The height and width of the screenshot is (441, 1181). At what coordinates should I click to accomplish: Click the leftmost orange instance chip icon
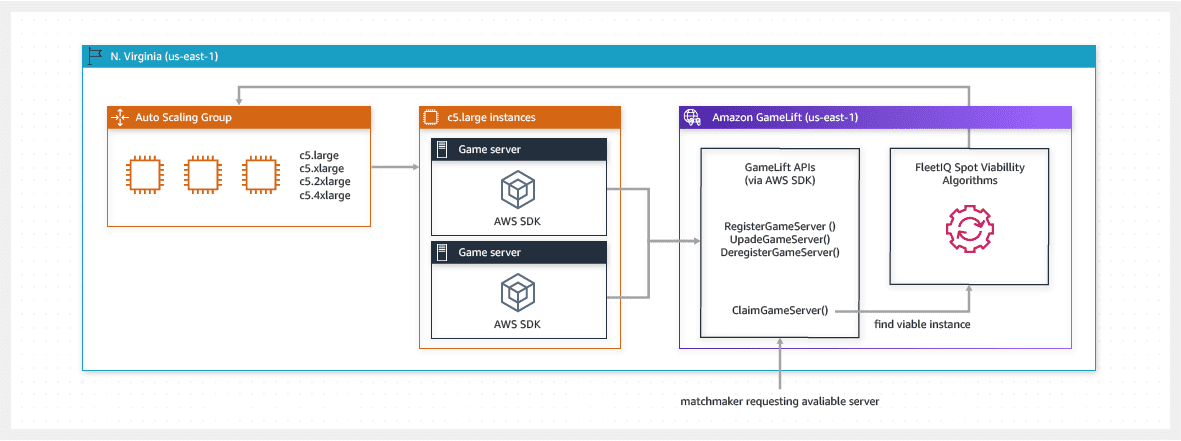click(144, 175)
